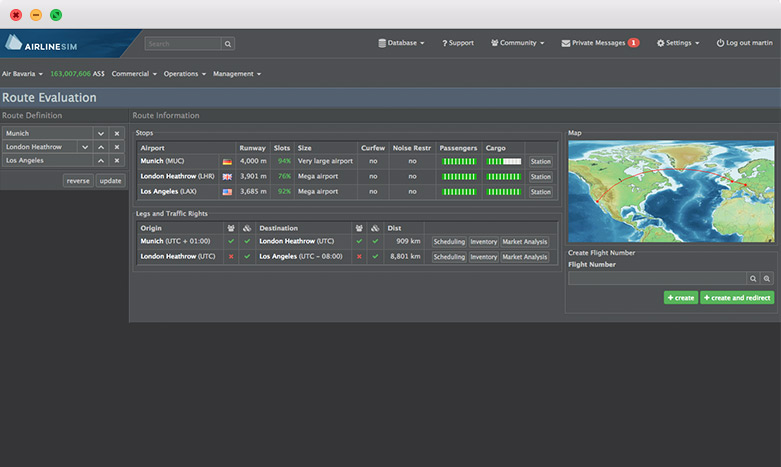Click the red X for Los Angeles destination passenger rights
This screenshot has height=467, width=781.
point(359,256)
